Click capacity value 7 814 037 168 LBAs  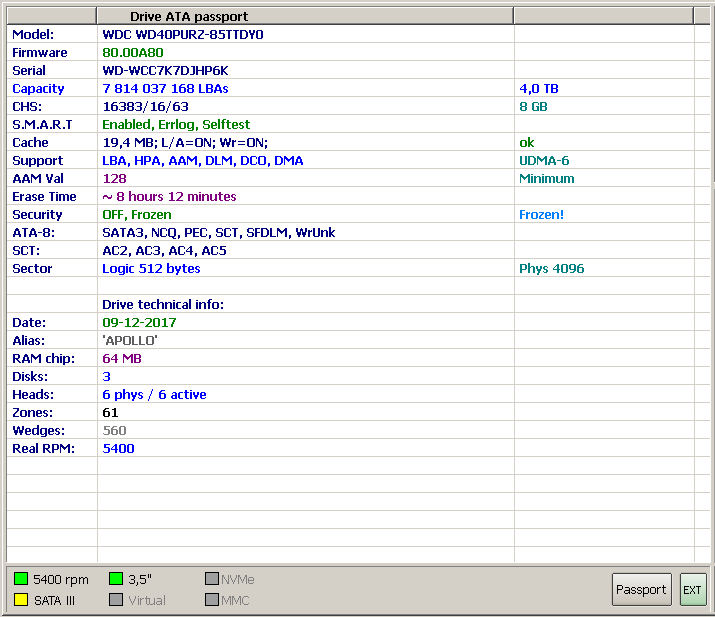[x=165, y=88]
